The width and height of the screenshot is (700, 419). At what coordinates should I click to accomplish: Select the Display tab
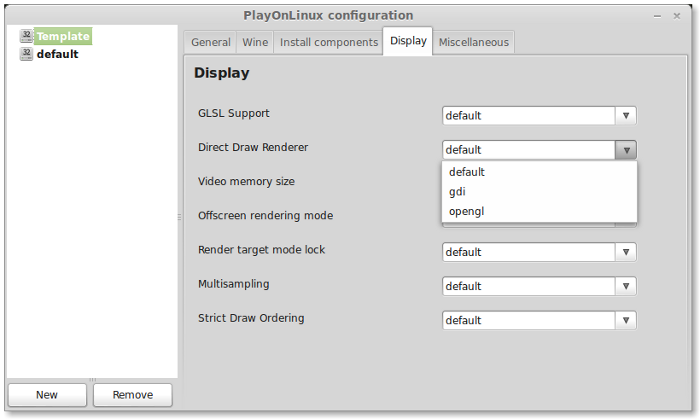(x=408, y=41)
